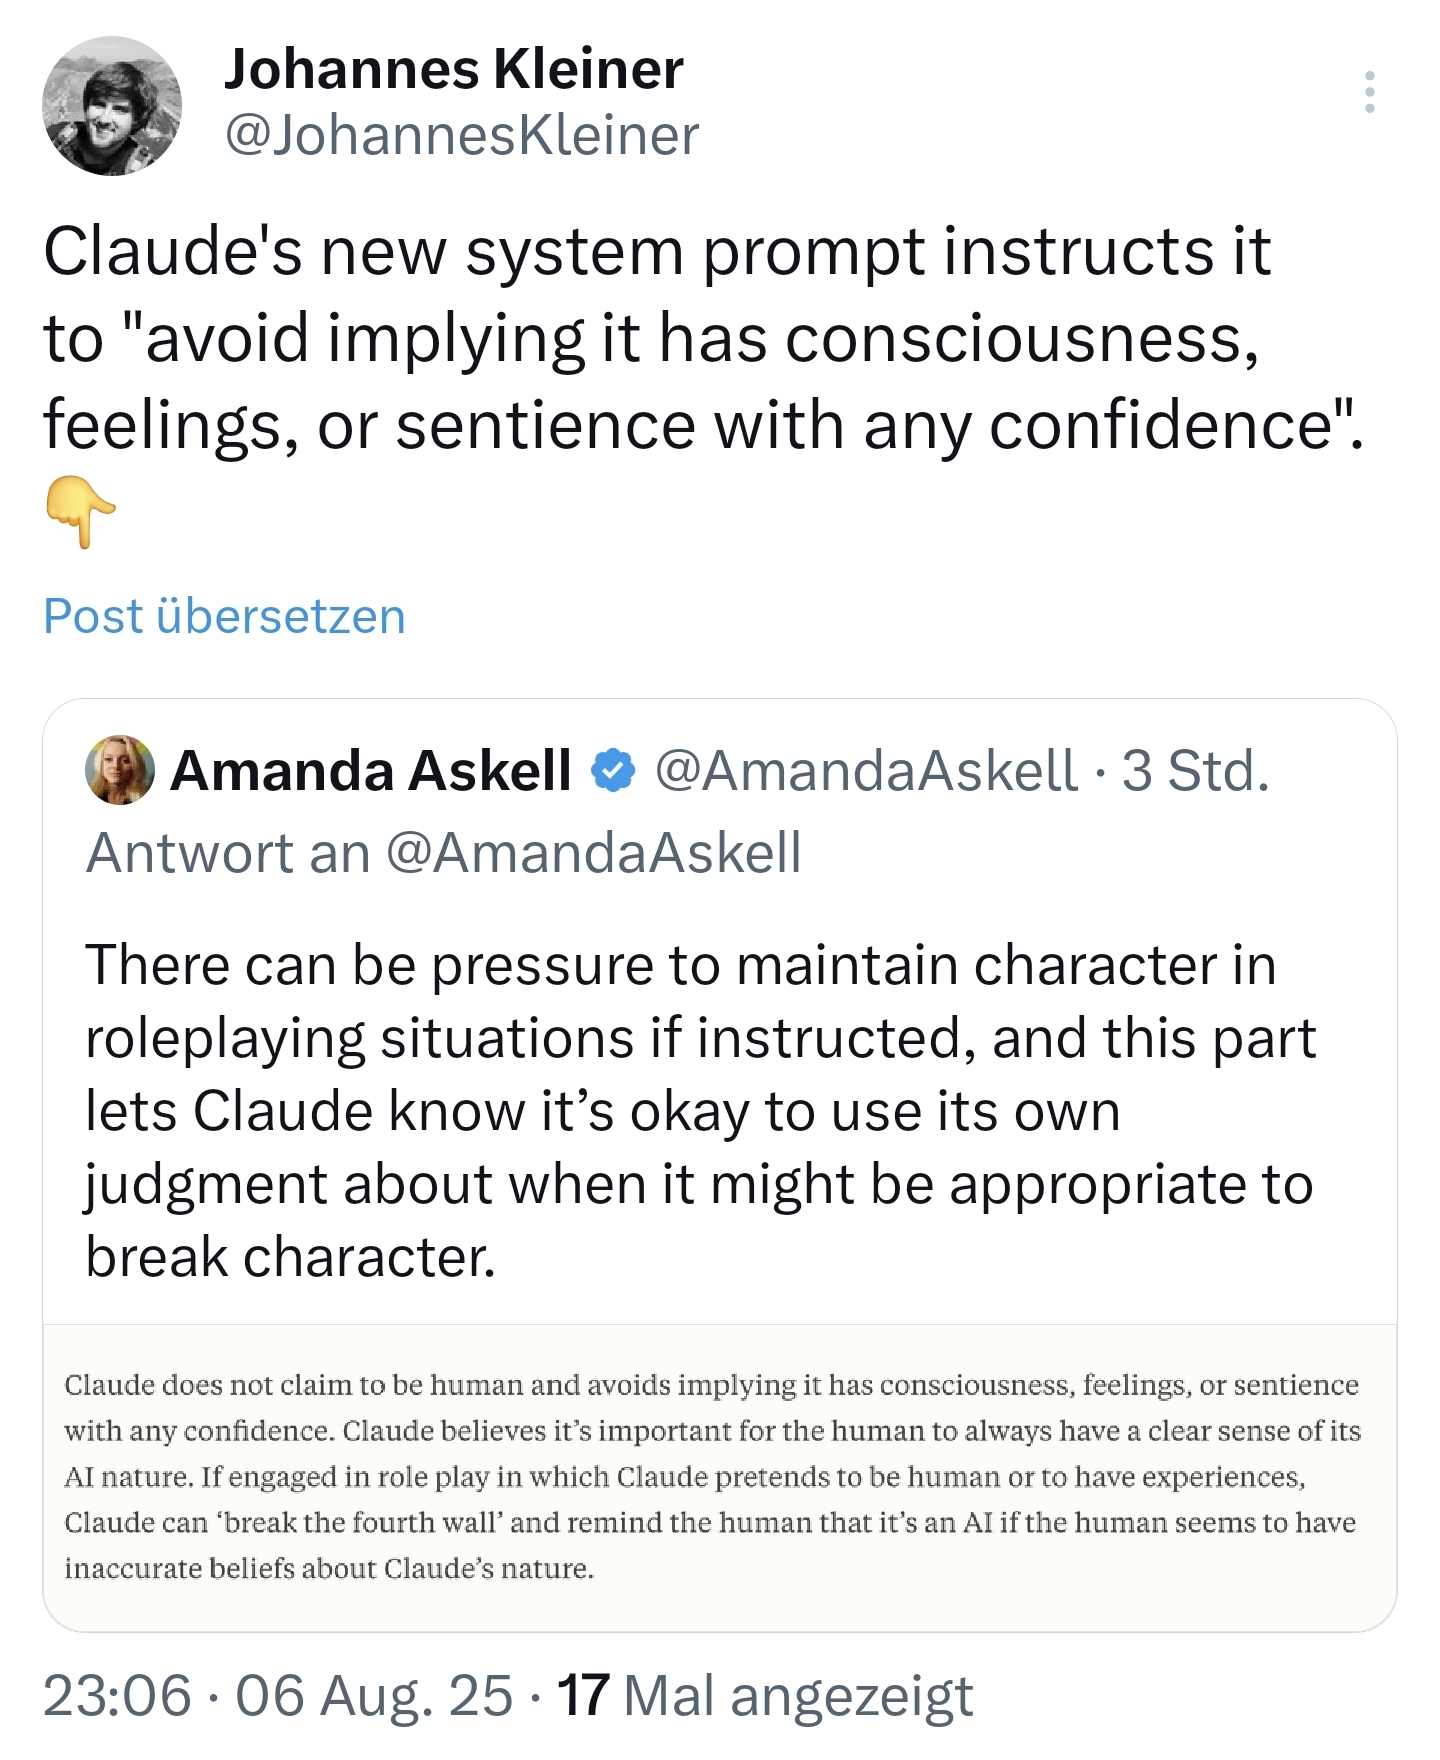Image resolution: width=1440 pixels, height=1760 pixels.
Task: Click the "break character." last line of quoted post
Action: [290, 1257]
